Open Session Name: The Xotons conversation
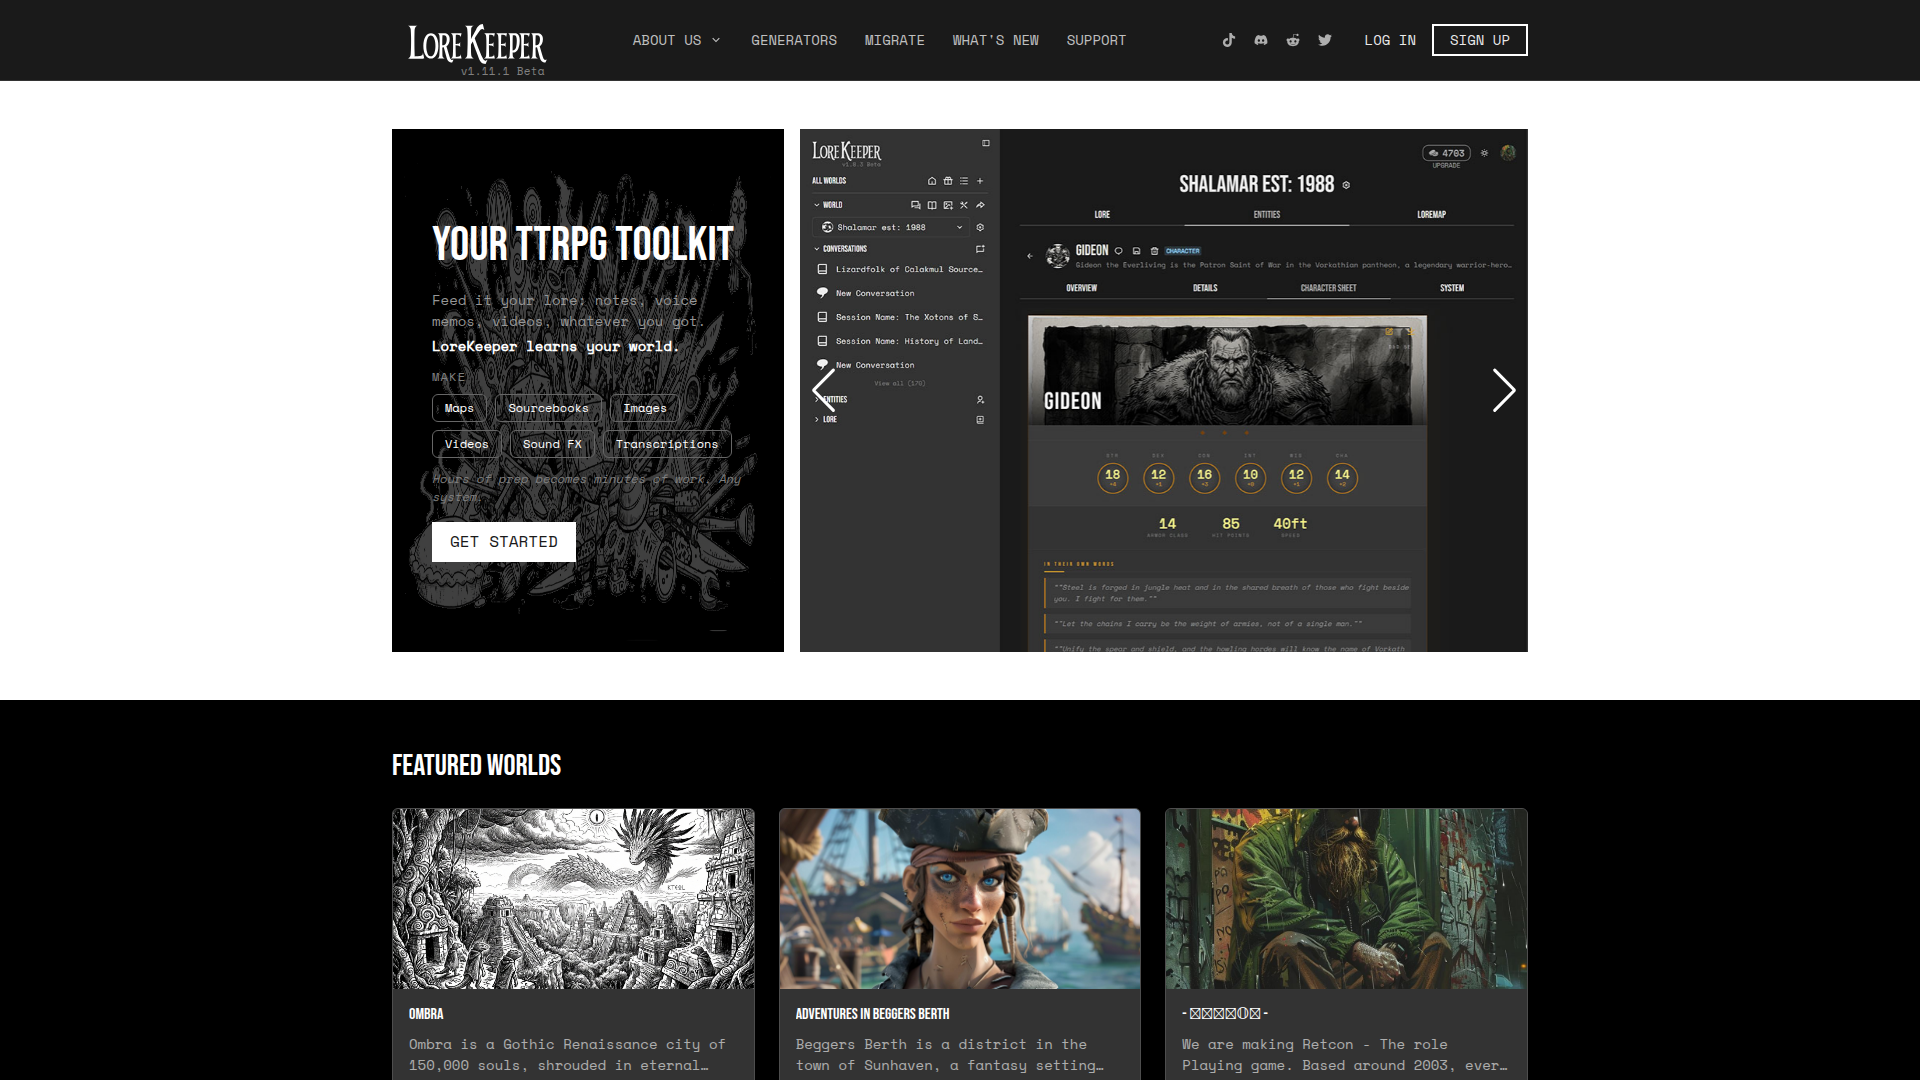 tap(900, 317)
